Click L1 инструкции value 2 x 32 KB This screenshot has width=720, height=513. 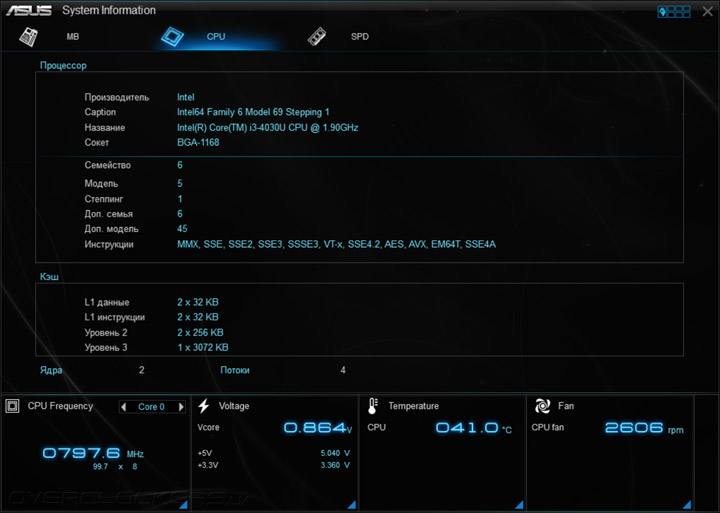tap(198, 317)
